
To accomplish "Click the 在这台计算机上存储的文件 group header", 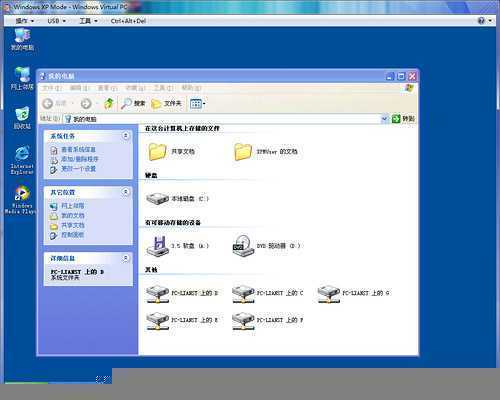I will [182, 128].
